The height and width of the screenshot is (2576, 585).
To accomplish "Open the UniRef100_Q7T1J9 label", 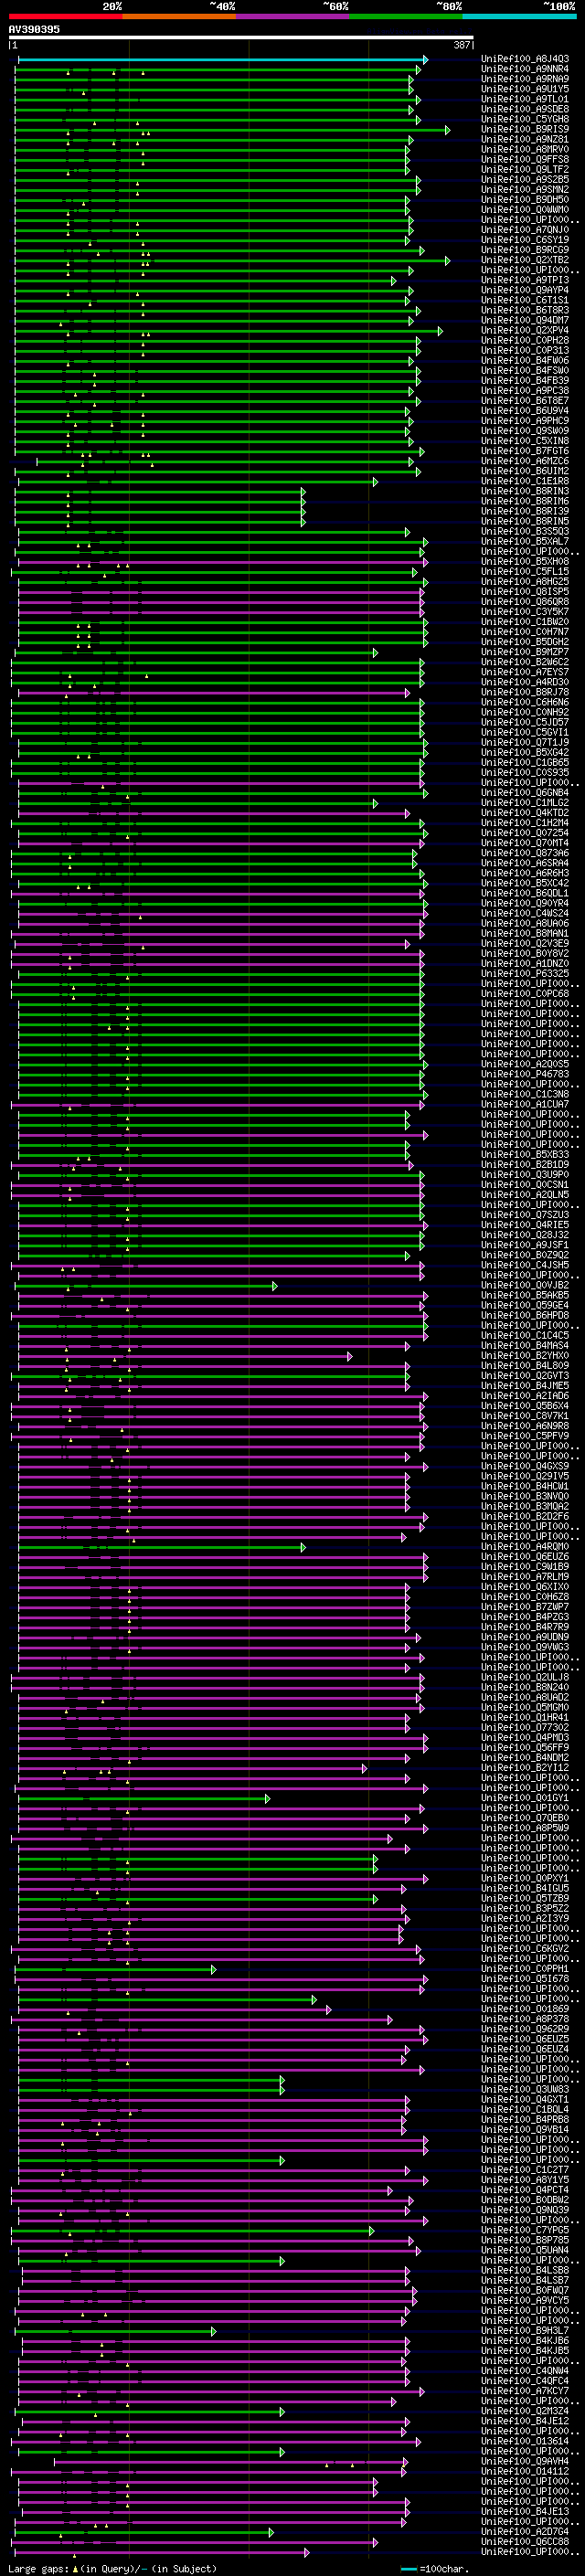I will [x=525, y=742].
